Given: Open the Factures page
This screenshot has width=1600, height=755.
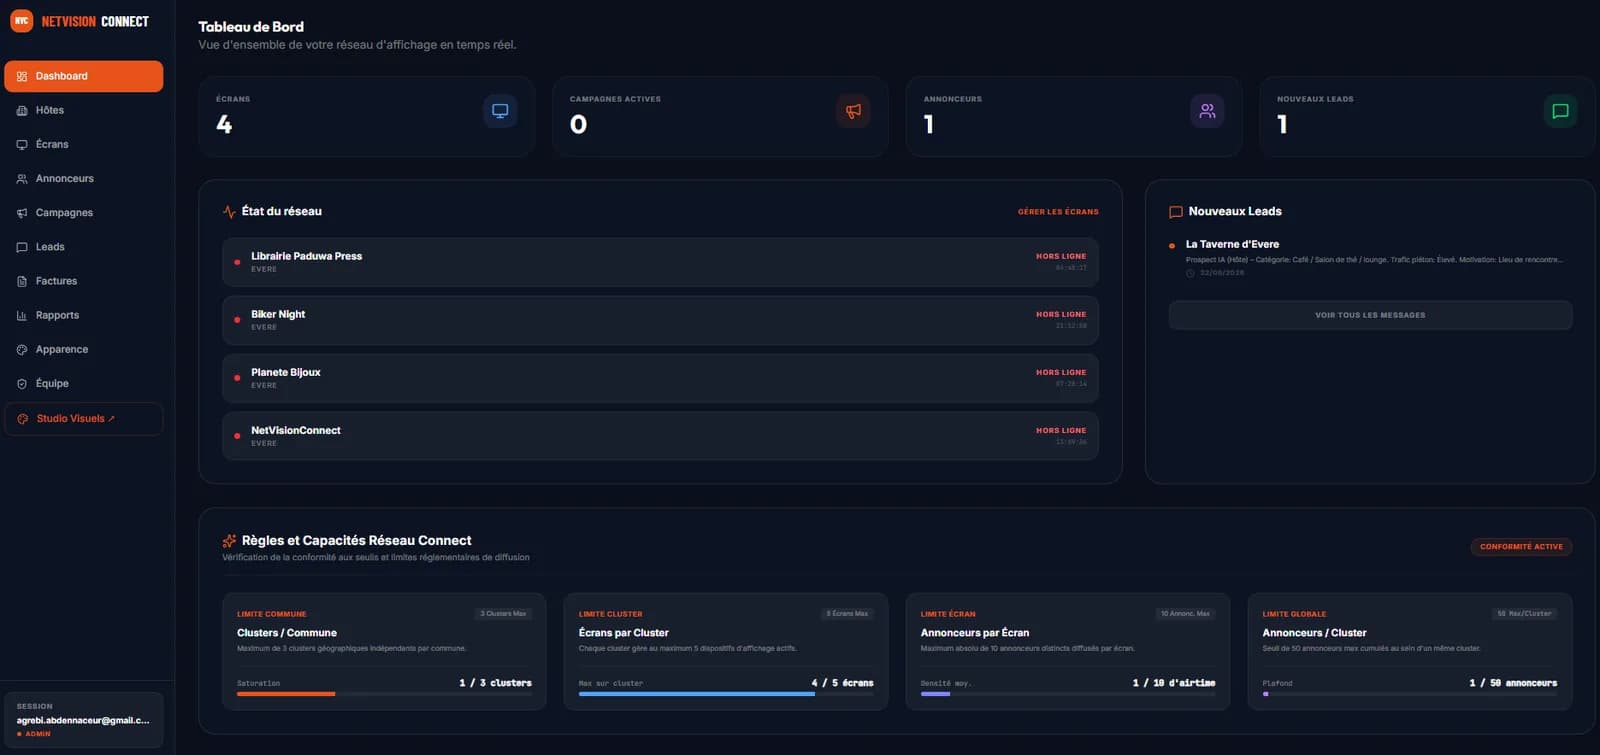Looking at the screenshot, I should [x=83, y=281].
